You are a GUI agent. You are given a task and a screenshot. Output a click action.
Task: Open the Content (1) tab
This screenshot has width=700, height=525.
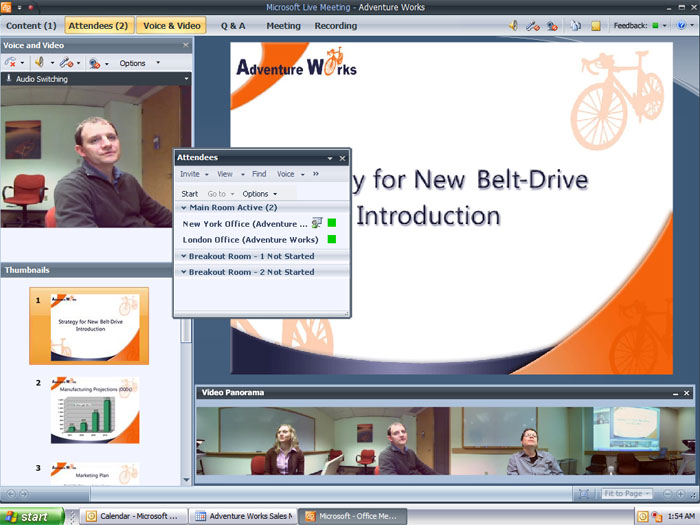[x=31, y=26]
